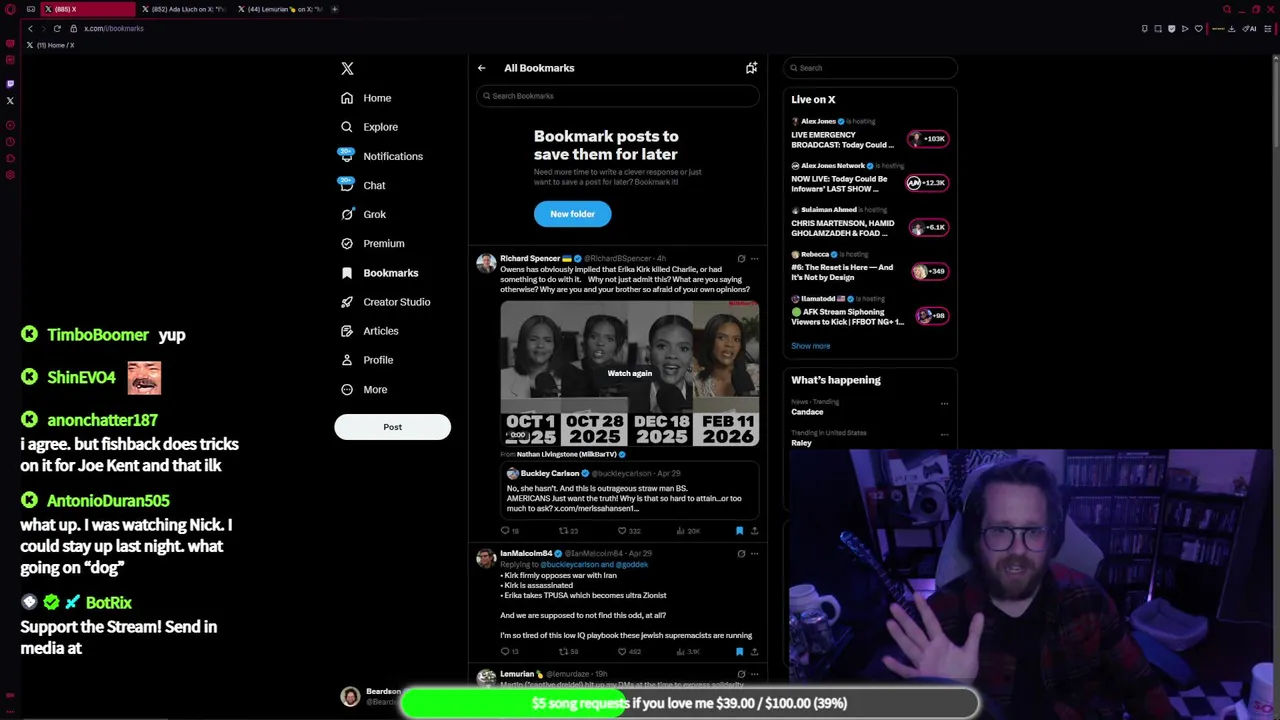Click the browser shield ad-blocker icon
Screen dimensions: 1280x720
tap(1171, 28)
